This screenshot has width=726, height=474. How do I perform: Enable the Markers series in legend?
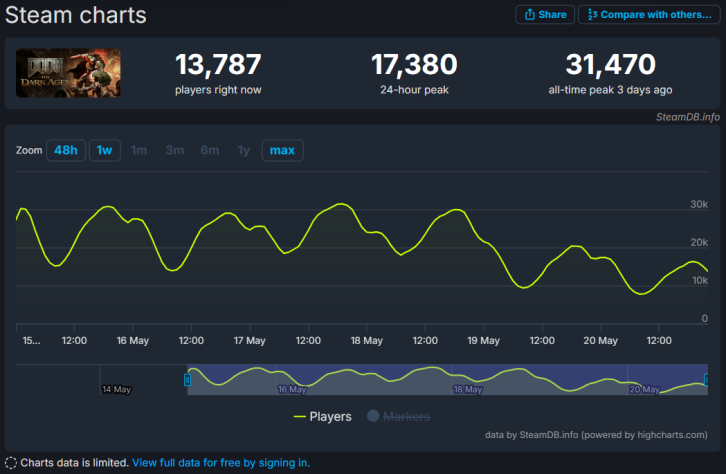(x=399, y=417)
